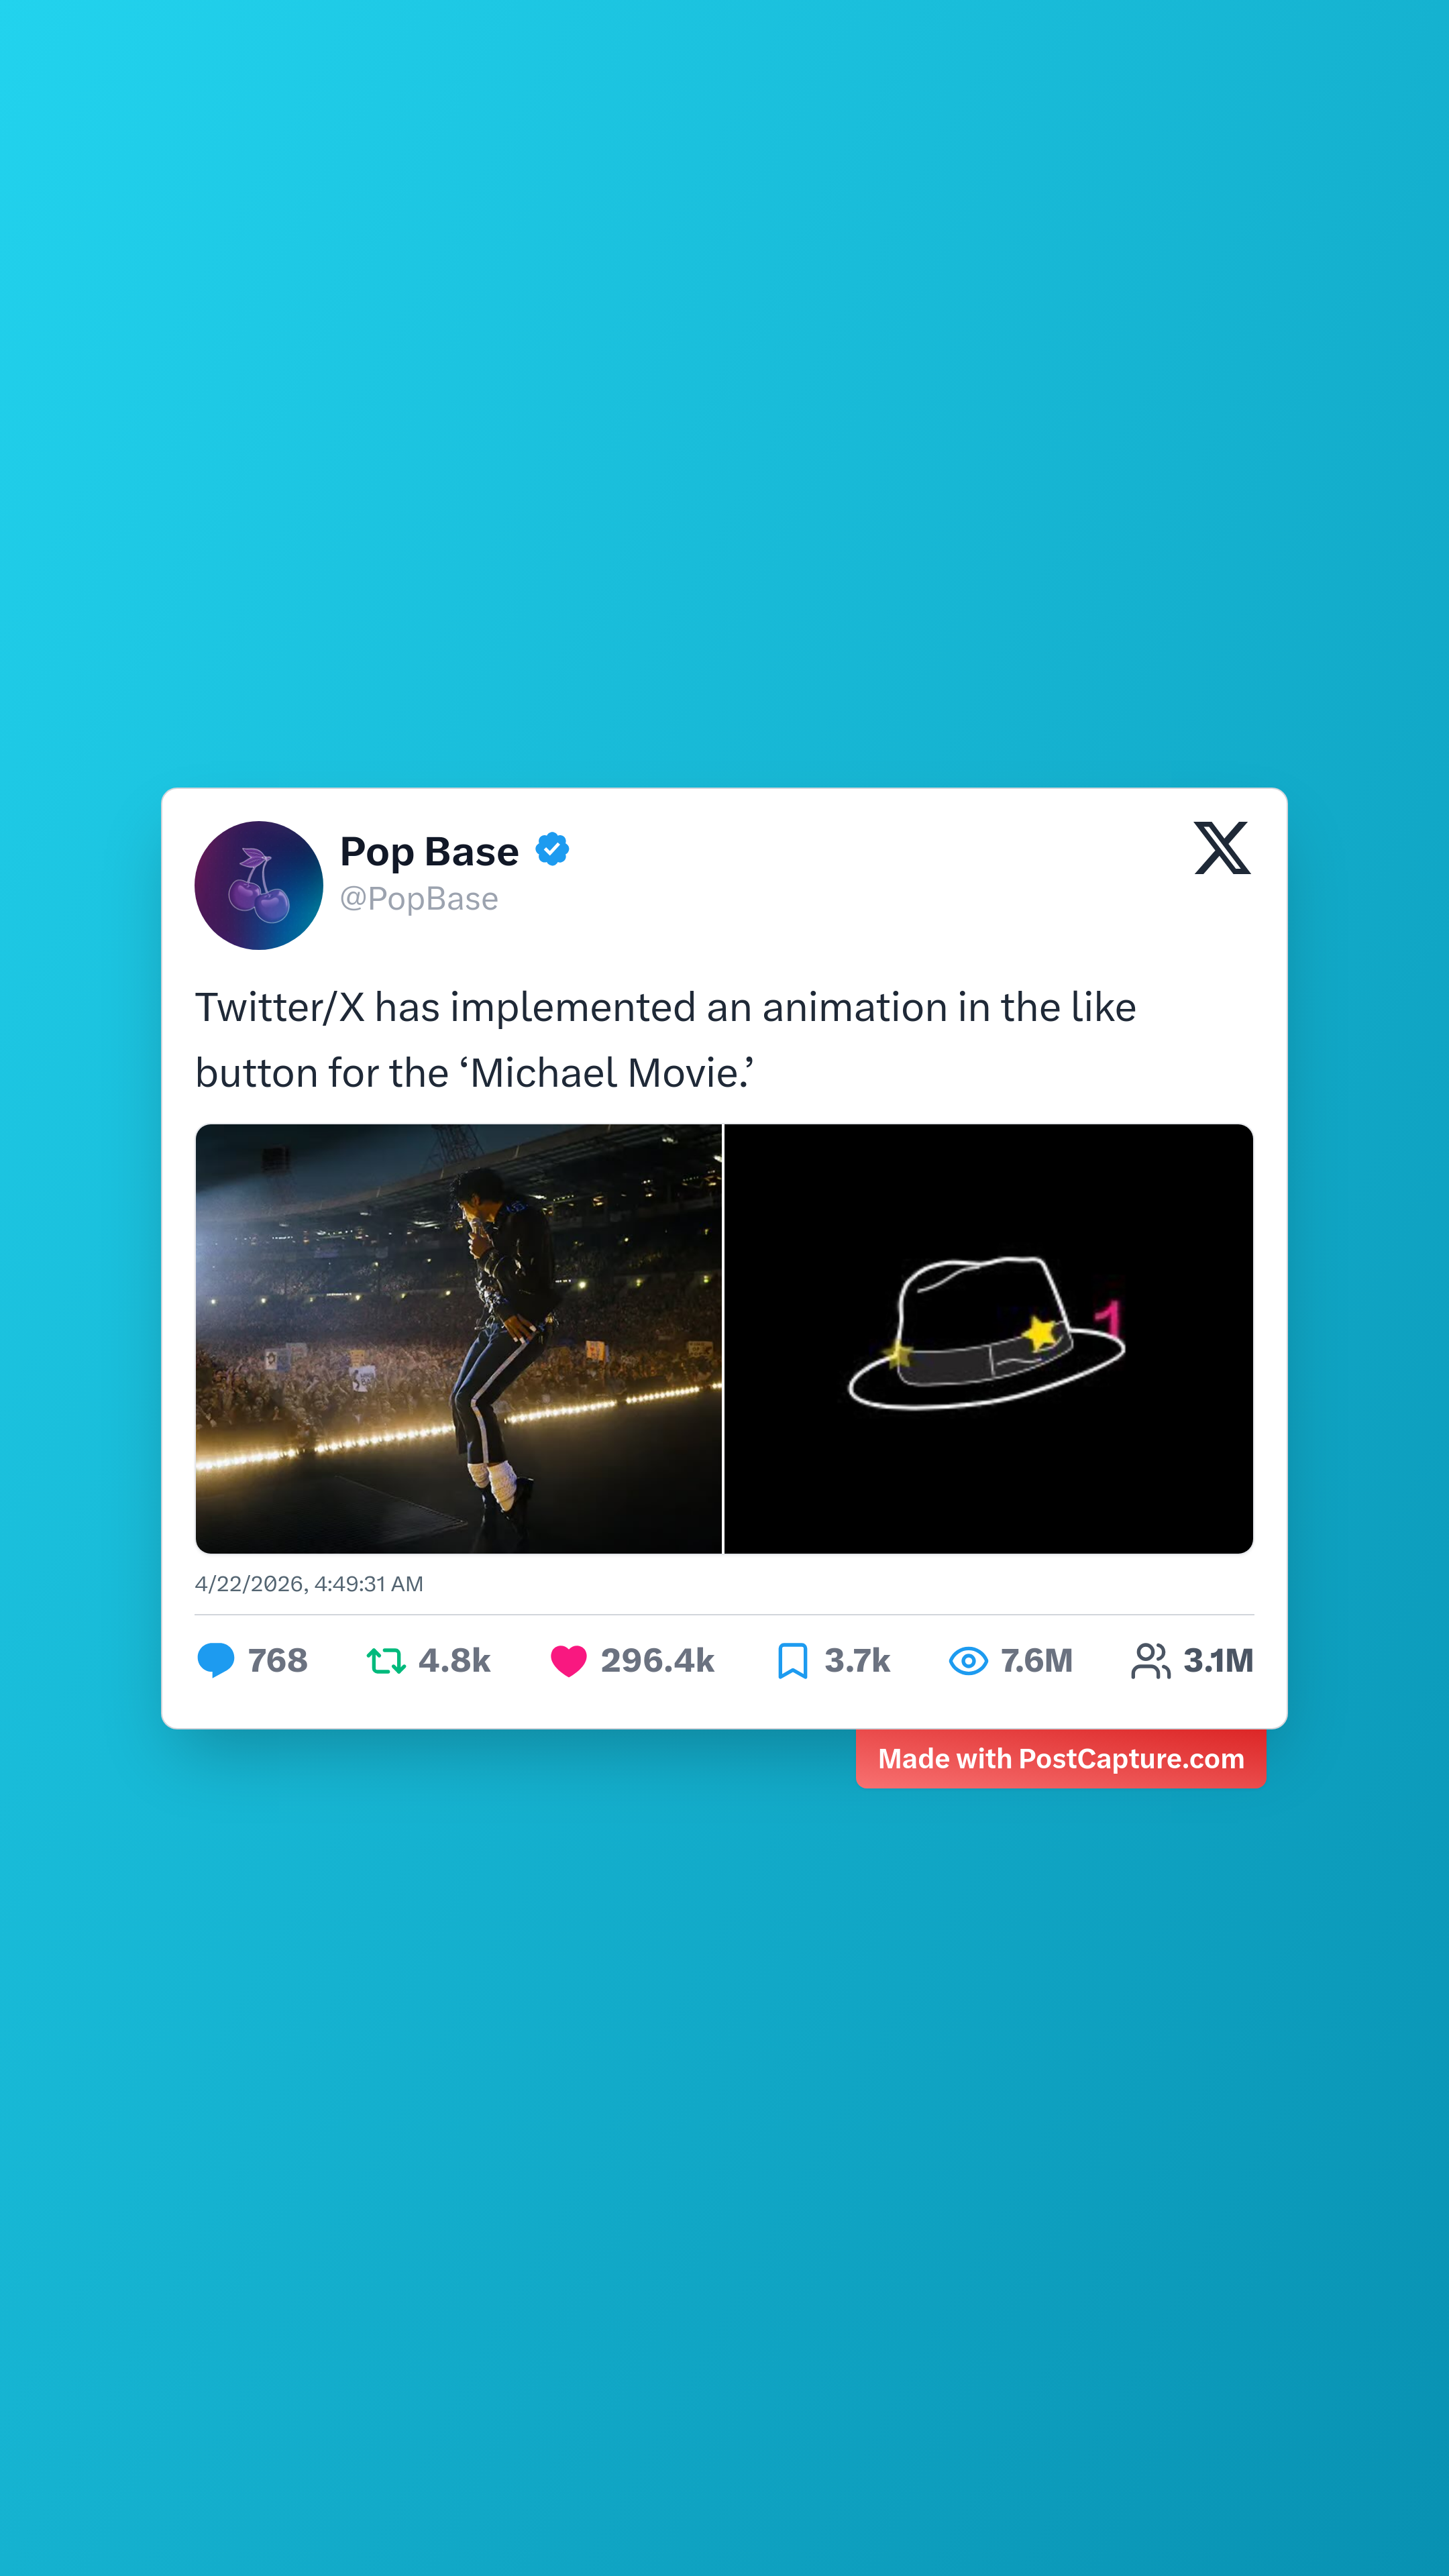Click the tweet text about Michael Movie
Screen dimensions: 1449x2576
(x=665, y=1040)
